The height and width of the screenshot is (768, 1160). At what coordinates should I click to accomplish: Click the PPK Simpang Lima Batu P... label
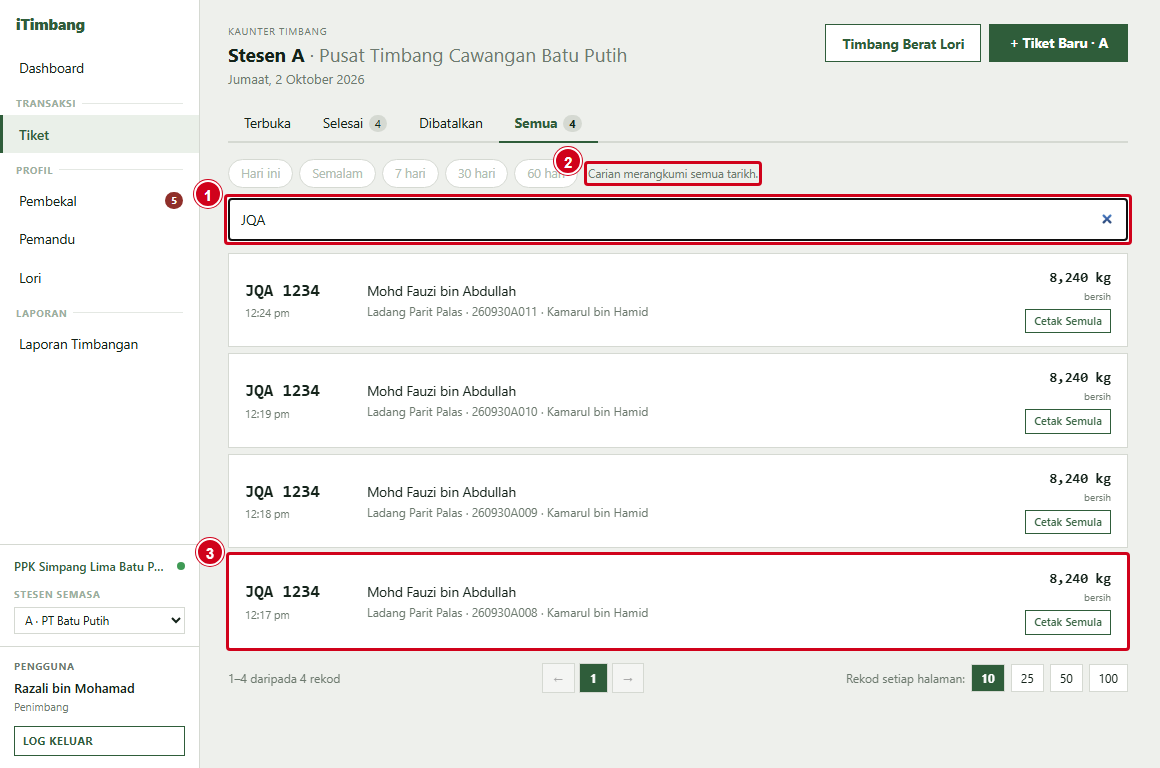pyautogui.click(x=89, y=567)
